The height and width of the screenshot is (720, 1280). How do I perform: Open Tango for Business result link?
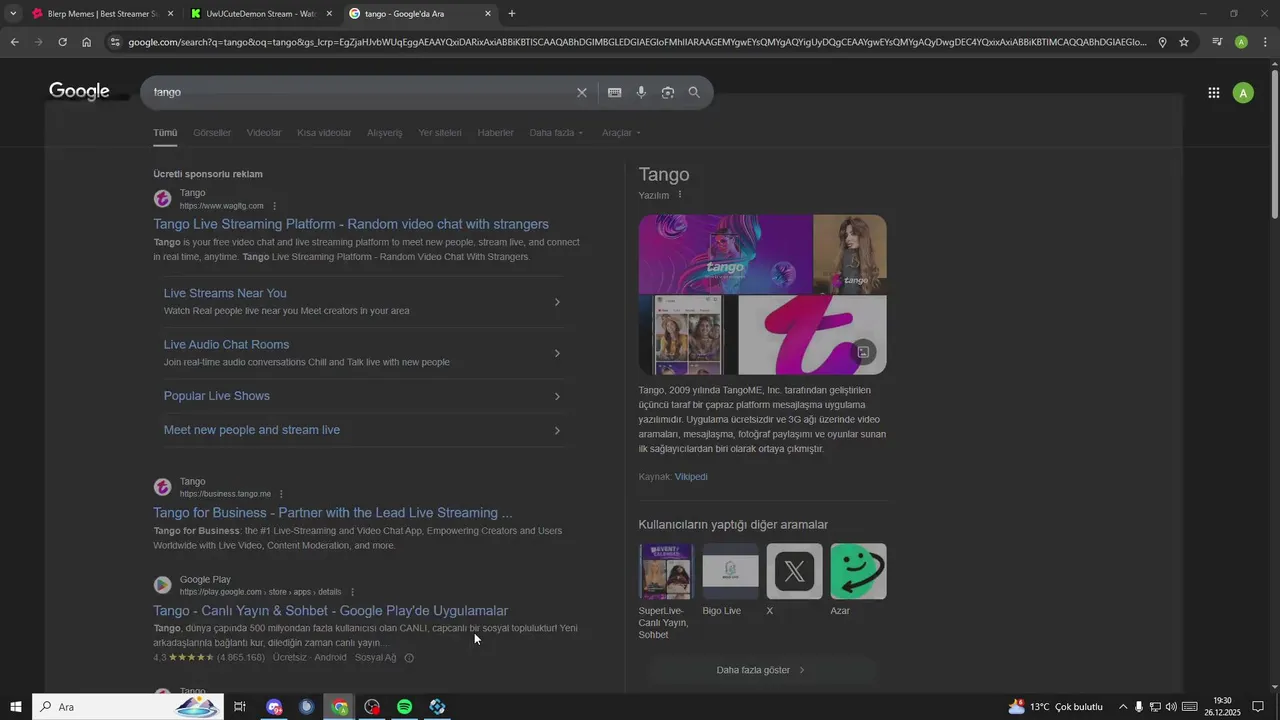(333, 513)
